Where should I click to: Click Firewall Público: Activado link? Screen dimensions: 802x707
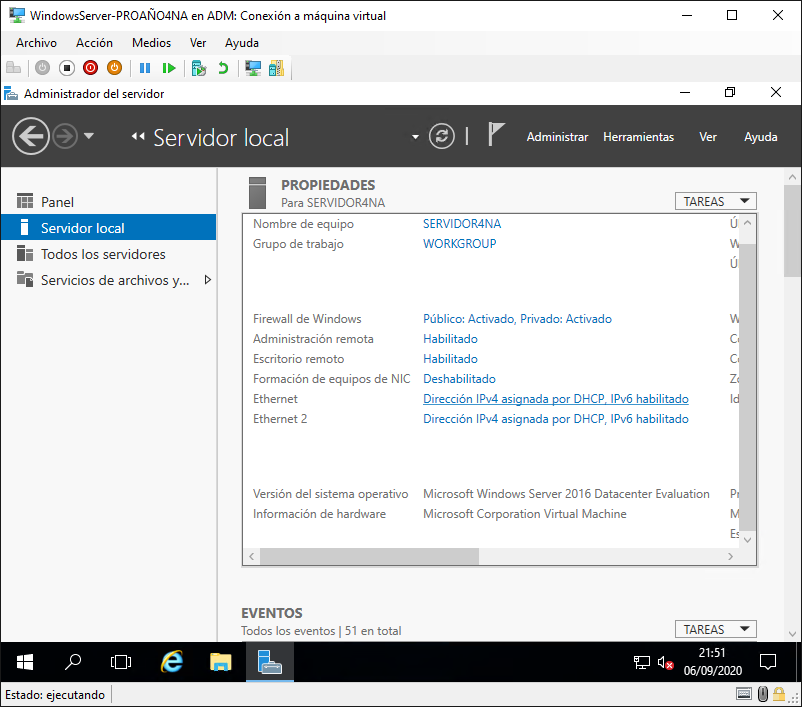pyautogui.click(x=517, y=319)
